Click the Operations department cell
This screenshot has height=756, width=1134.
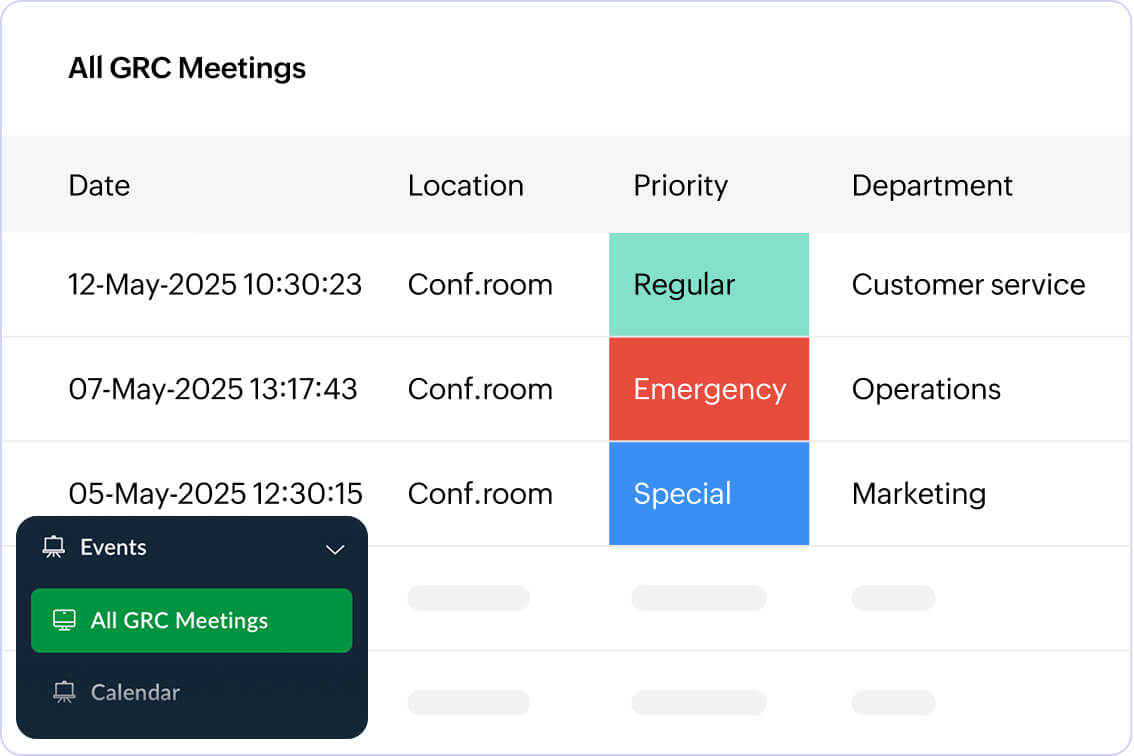click(x=925, y=389)
